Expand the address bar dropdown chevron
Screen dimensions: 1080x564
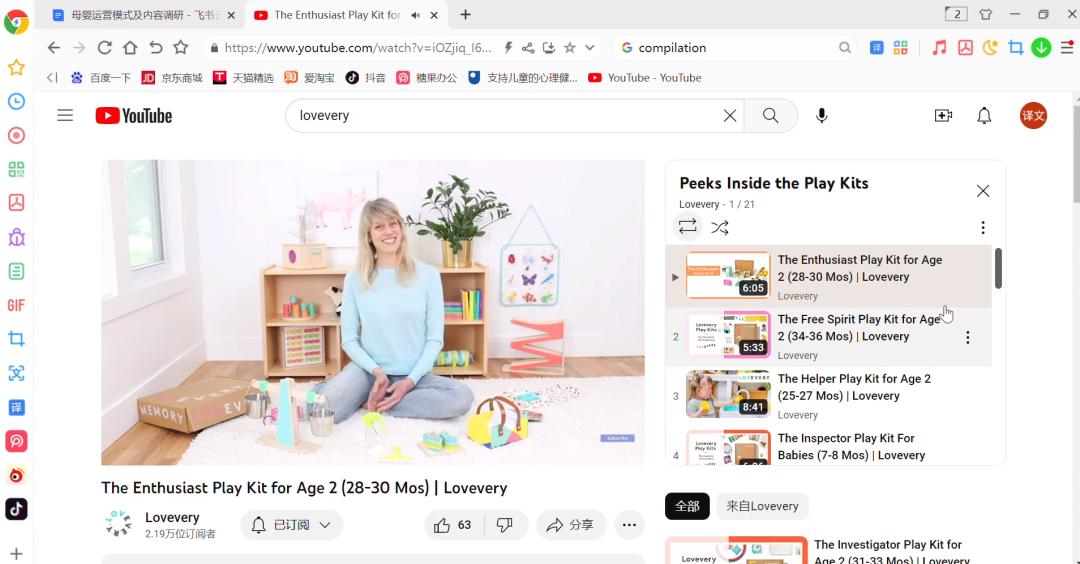(x=590, y=48)
